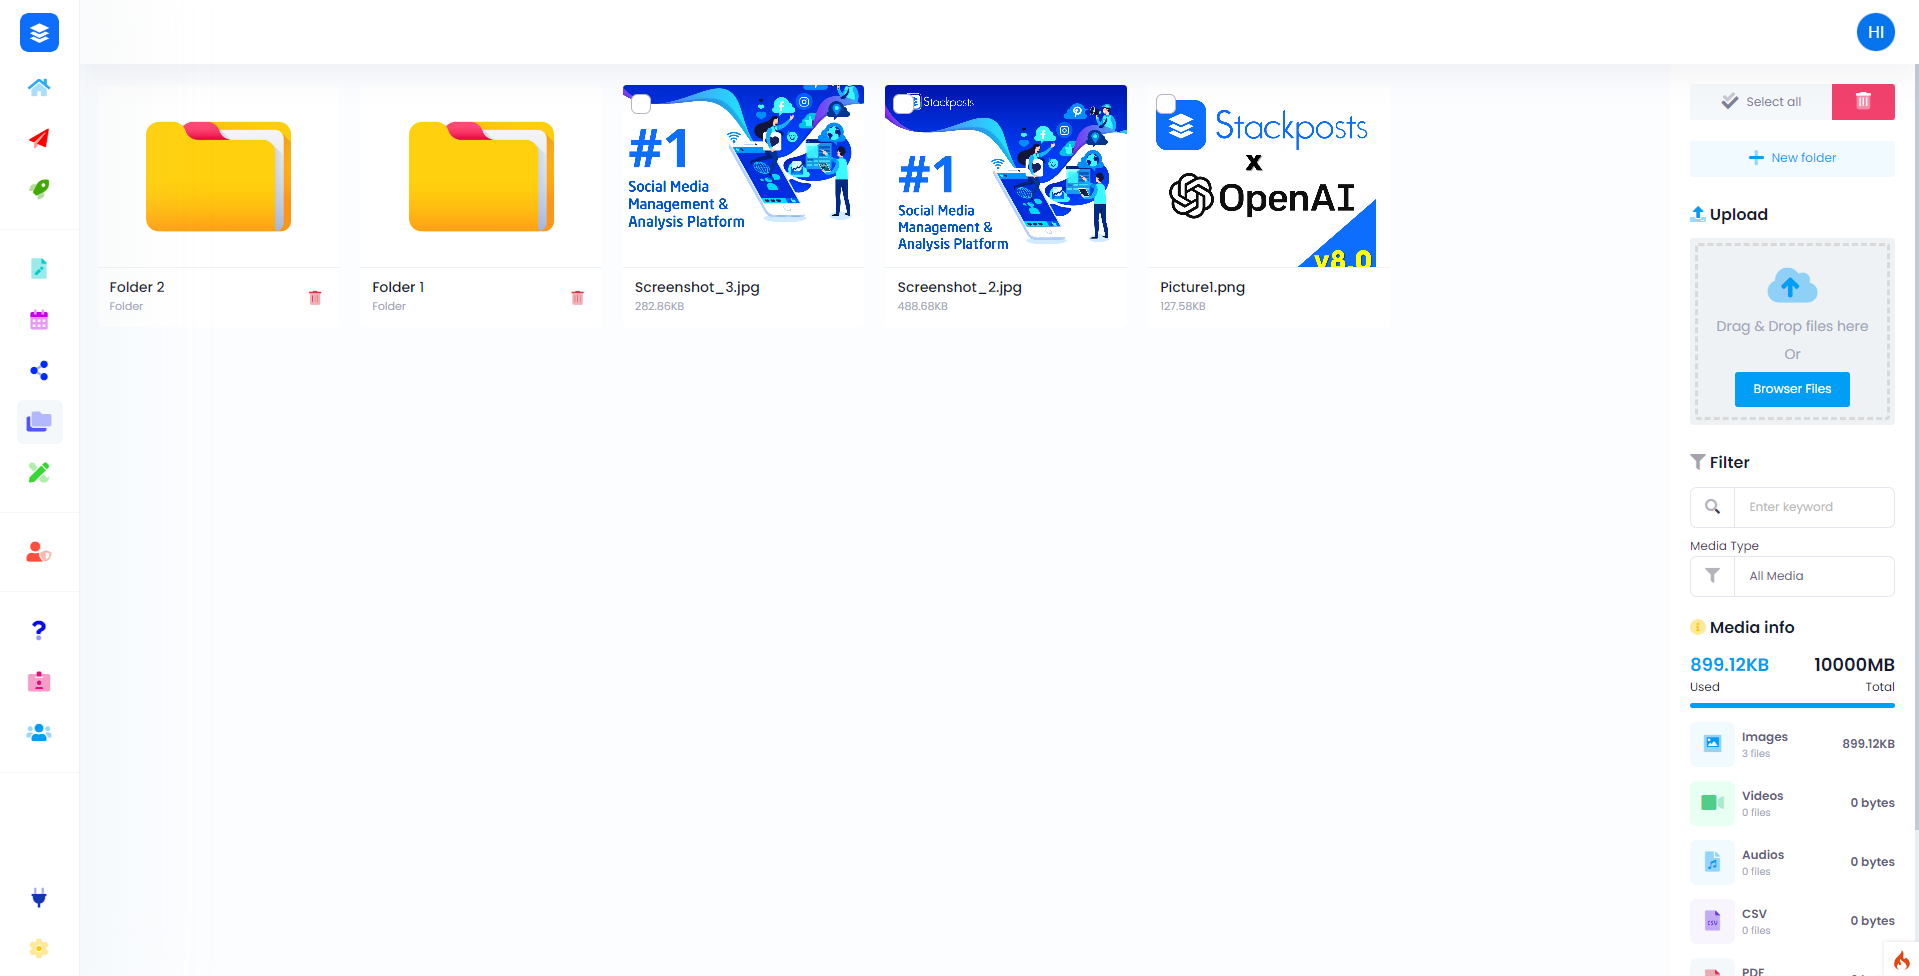The width and height of the screenshot is (1919, 976).
Task: Click the 488.68KB file size text
Action: (922, 307)
